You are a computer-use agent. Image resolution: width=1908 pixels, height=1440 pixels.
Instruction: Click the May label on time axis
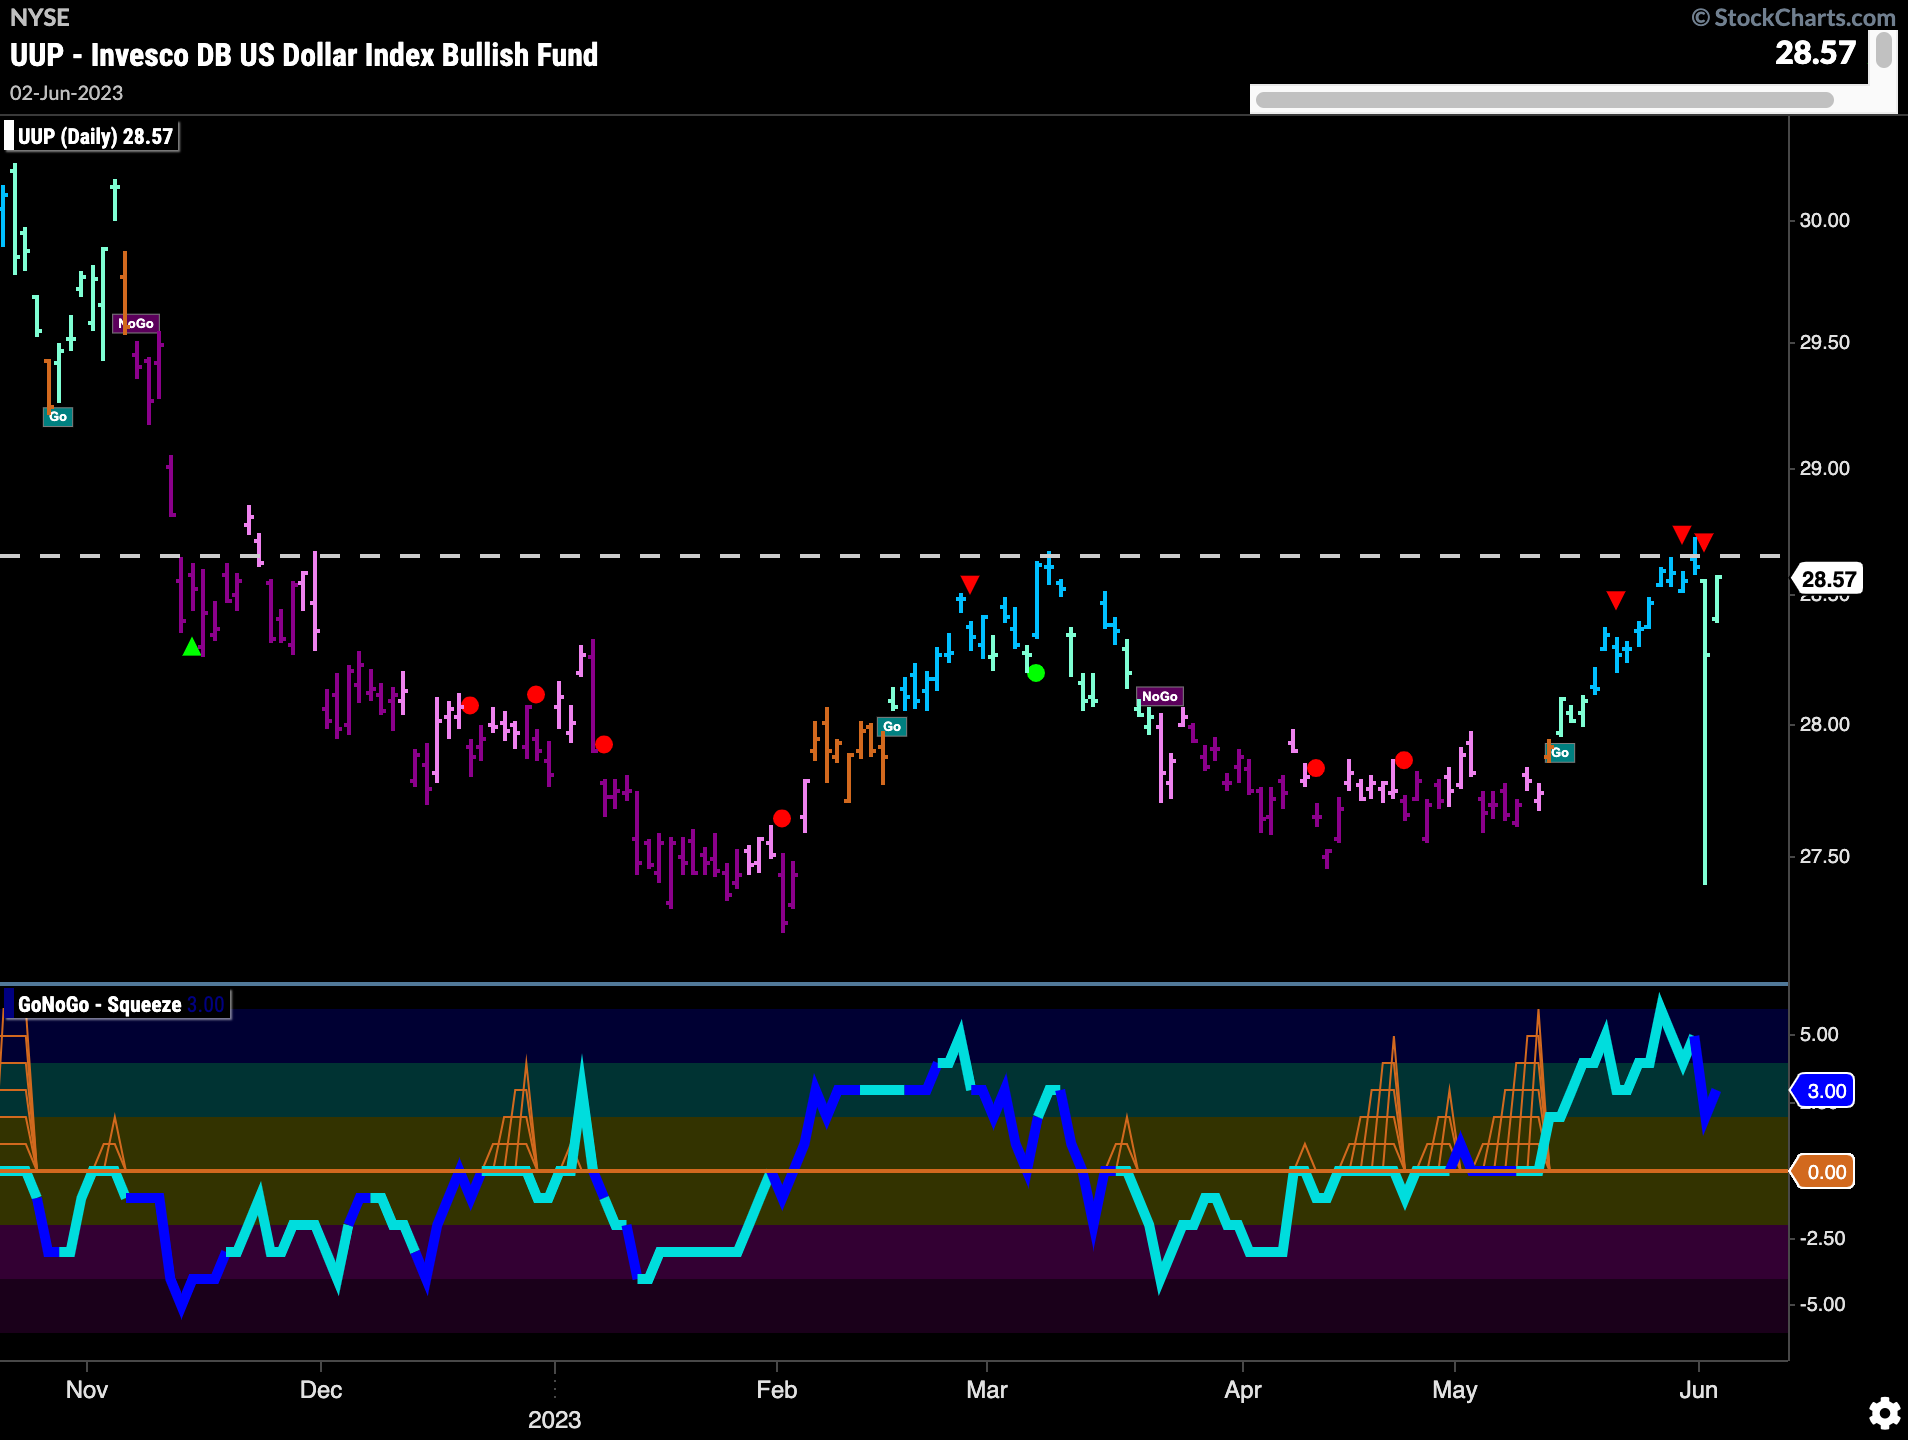coord(1455,1390)
